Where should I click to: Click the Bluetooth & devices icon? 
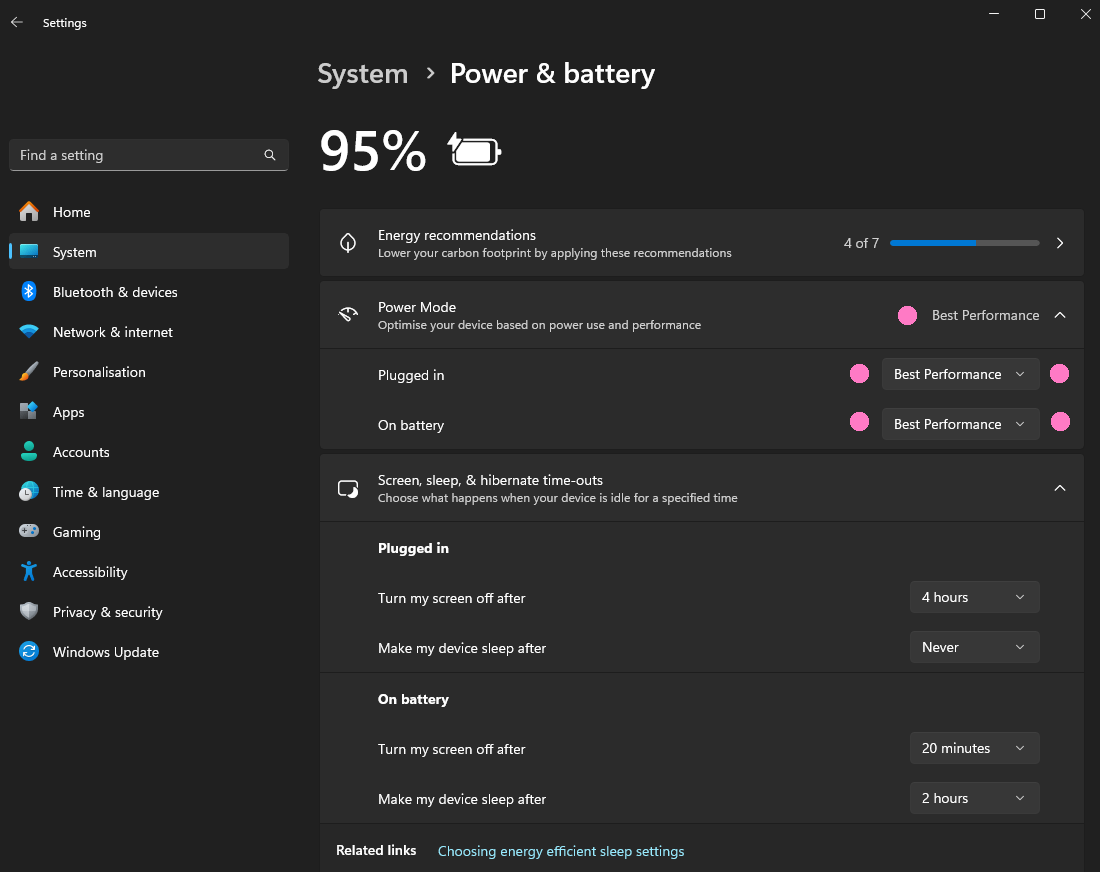click(x=29, y=292)
